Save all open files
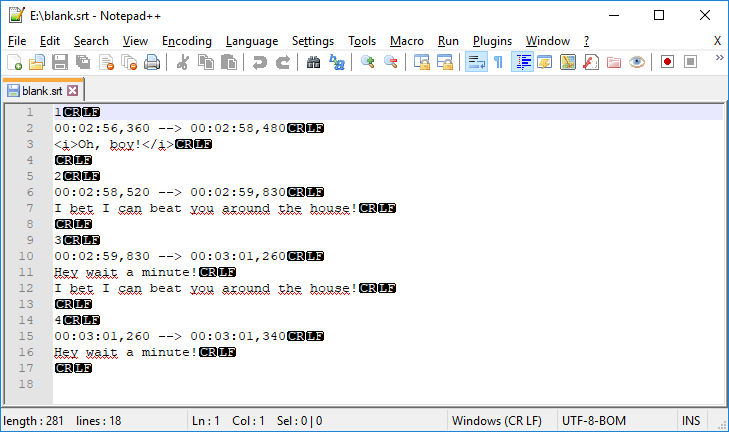This screenshot has height=432, width=729. [83, 62]
